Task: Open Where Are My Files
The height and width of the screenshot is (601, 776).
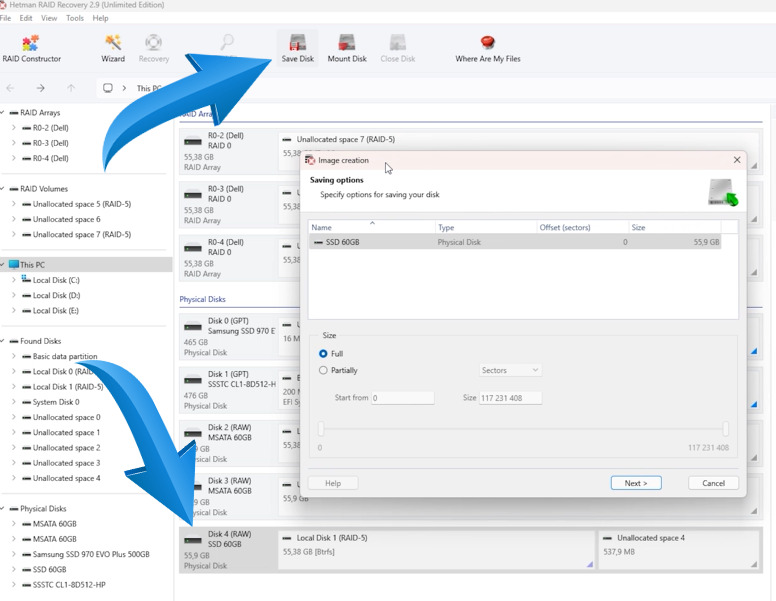Action: click(487, 49)
